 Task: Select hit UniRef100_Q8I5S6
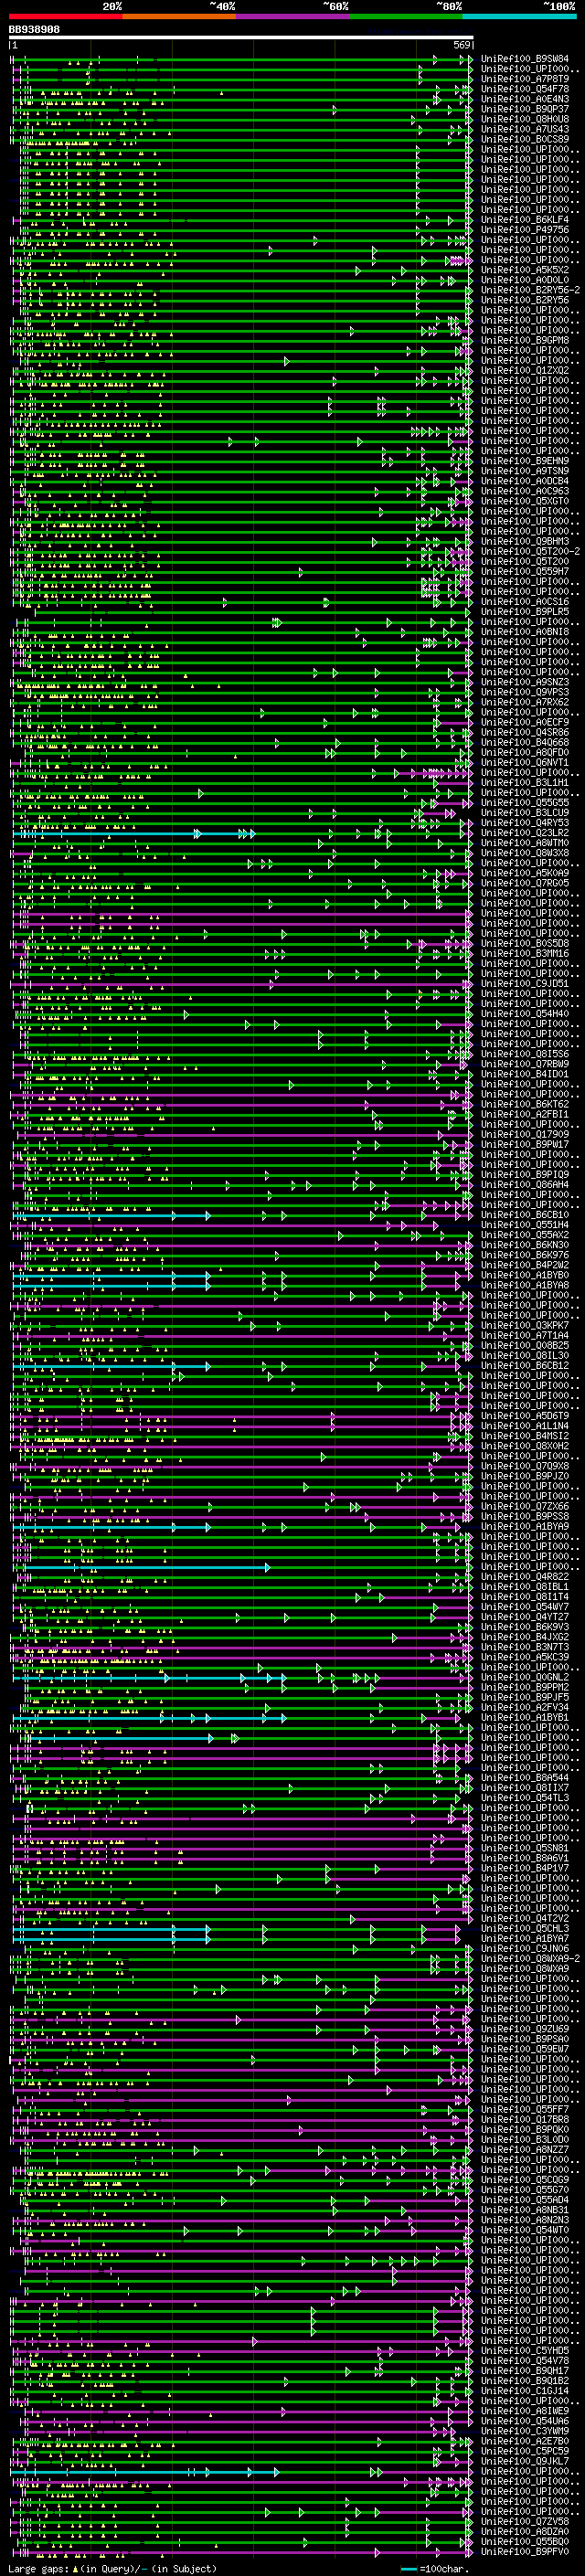pyautogui.click(x=524, y=1054)
